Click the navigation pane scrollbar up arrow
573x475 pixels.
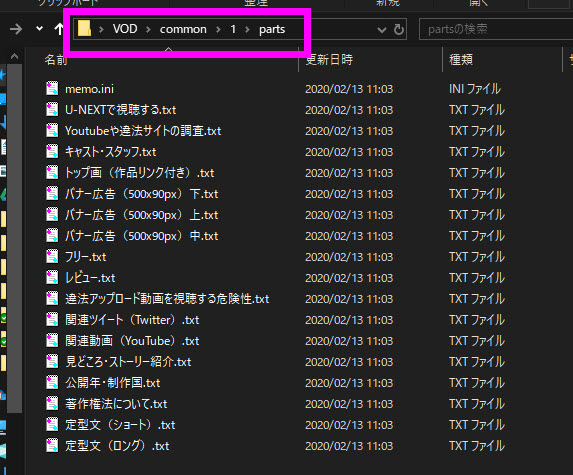14,56
